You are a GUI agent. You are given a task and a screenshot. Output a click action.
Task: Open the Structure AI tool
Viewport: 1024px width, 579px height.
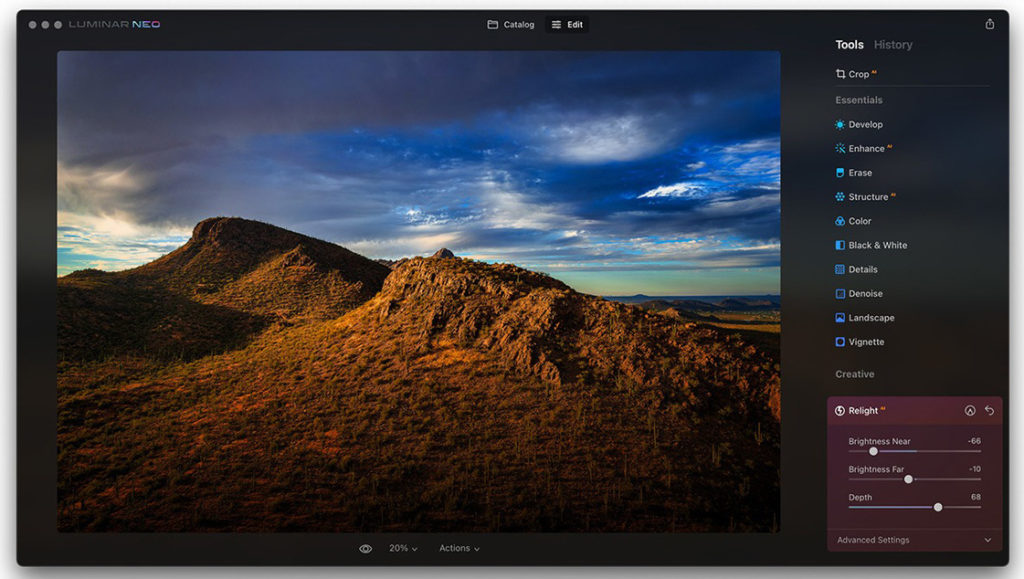point(867,197)
